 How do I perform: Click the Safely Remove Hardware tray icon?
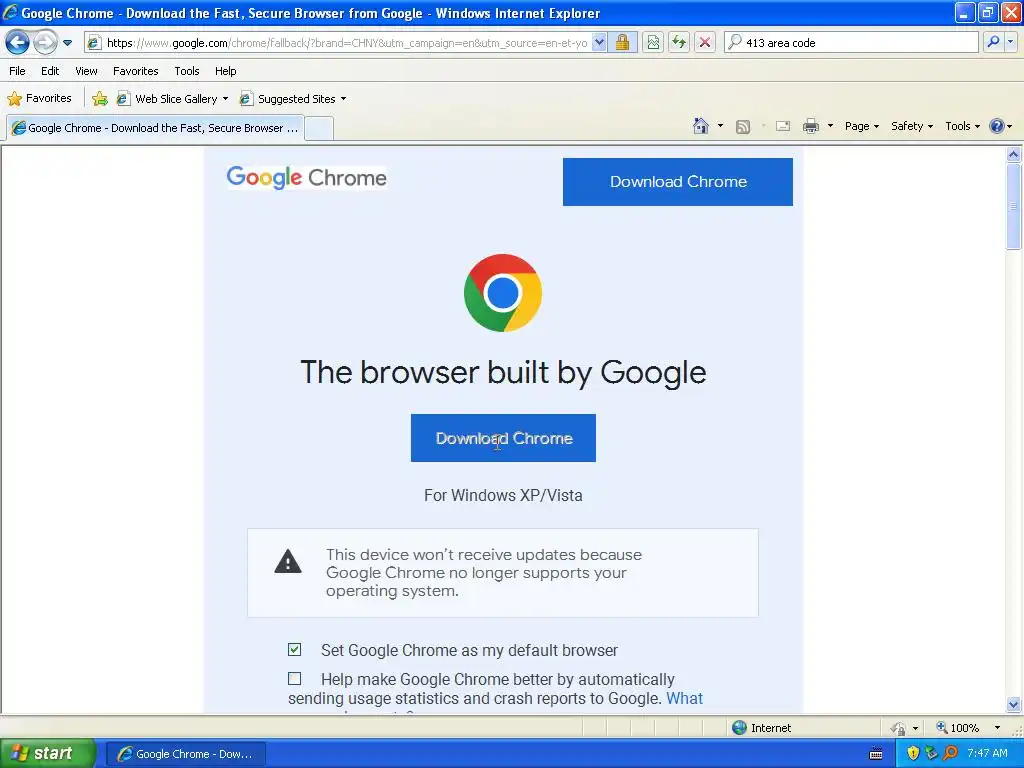click(931, 753)
